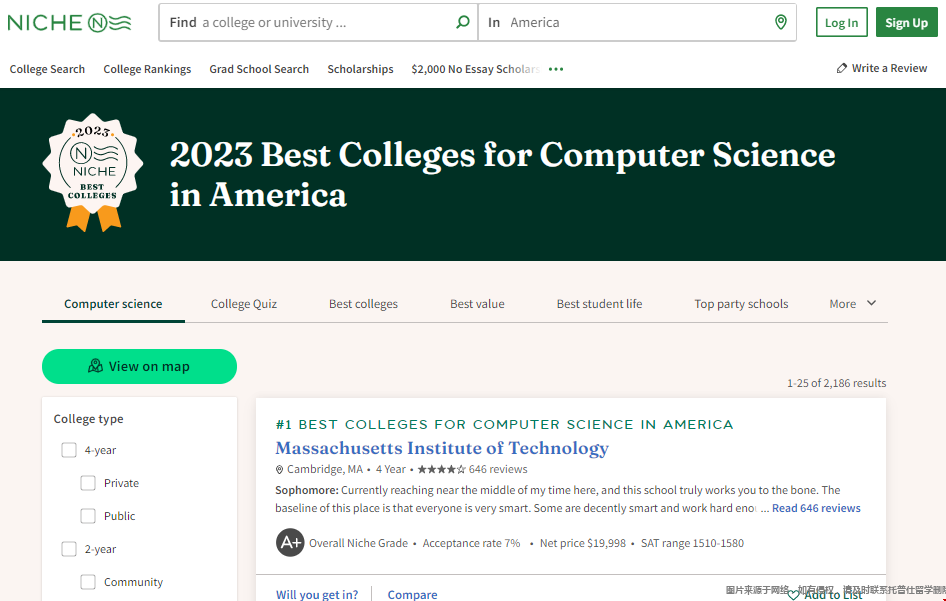
Task: Click the search magnifier icon
Action: click(462, 22)
